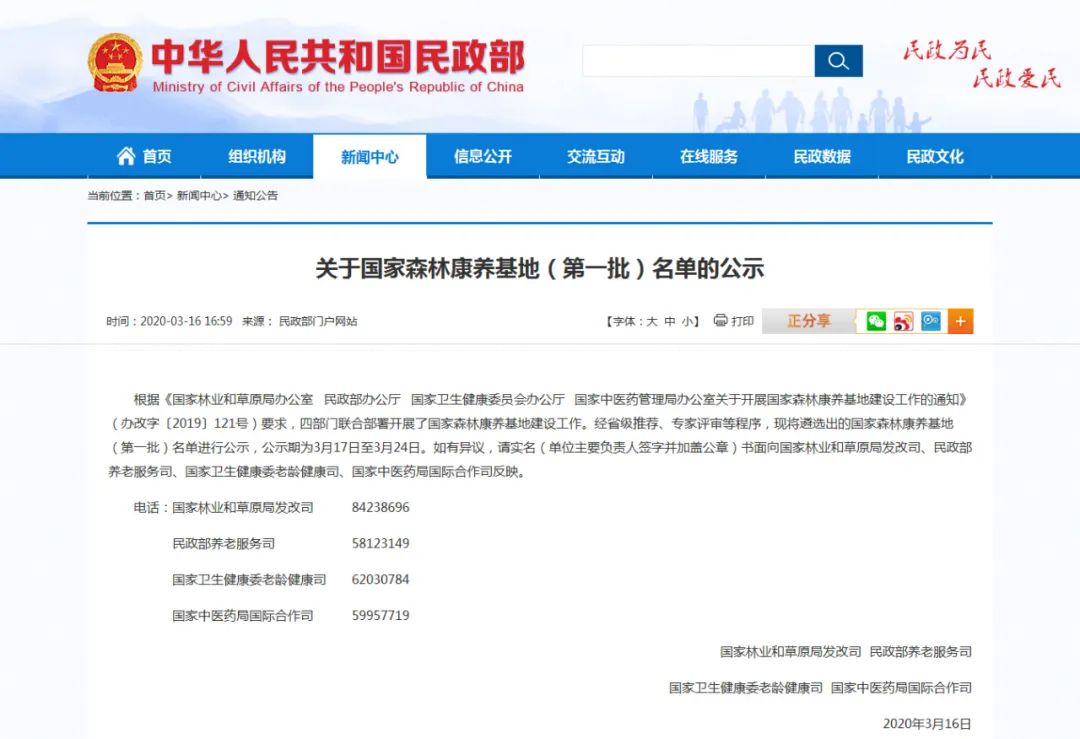Click phone number 84238696
The width and height of the screenshot is (1080, 739).
point(380,508)
